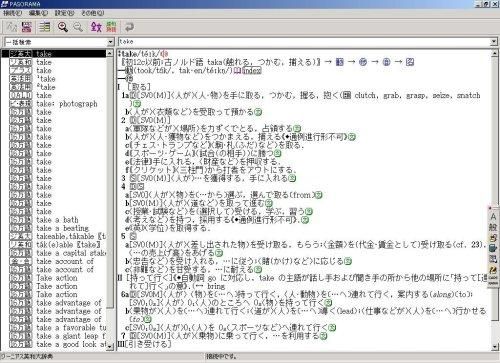This screenshot has width=500, height=363.
Task: Expand the search word history dropdown
Action: tap(494, 42)
